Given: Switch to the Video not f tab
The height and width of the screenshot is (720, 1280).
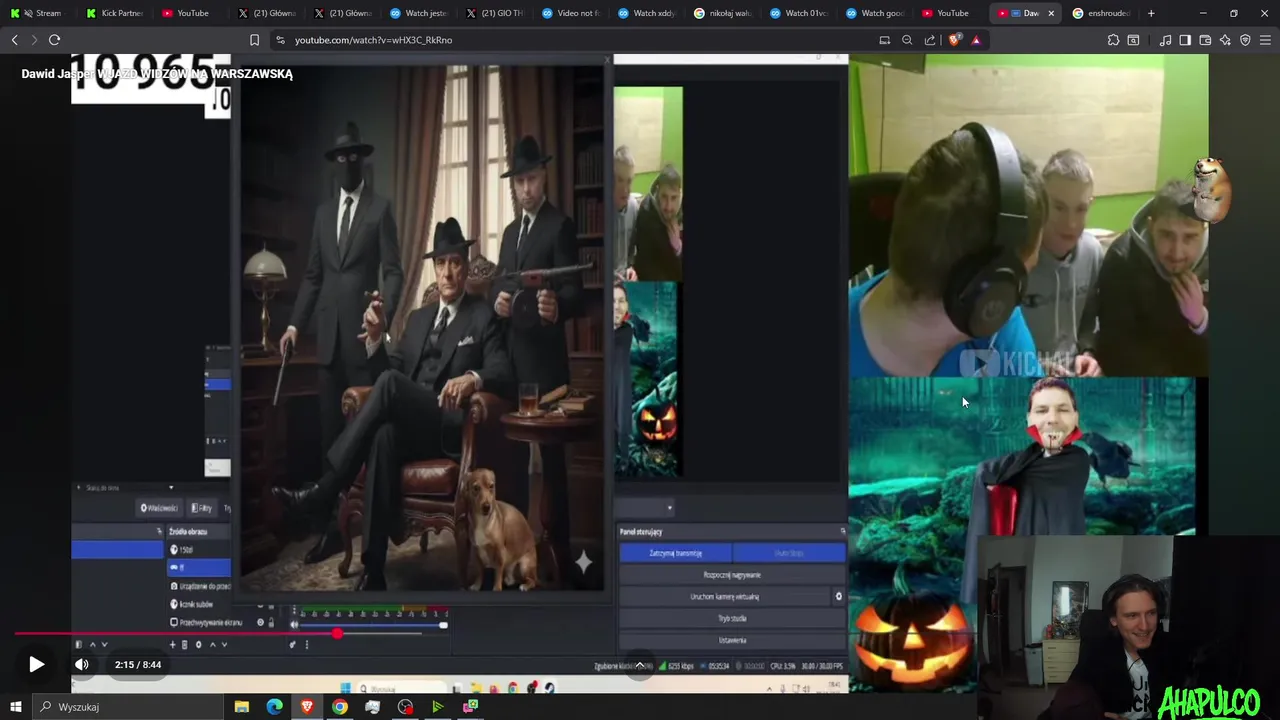Looking at the screenshot, I should pyautogui.click(x=571, y=13).
